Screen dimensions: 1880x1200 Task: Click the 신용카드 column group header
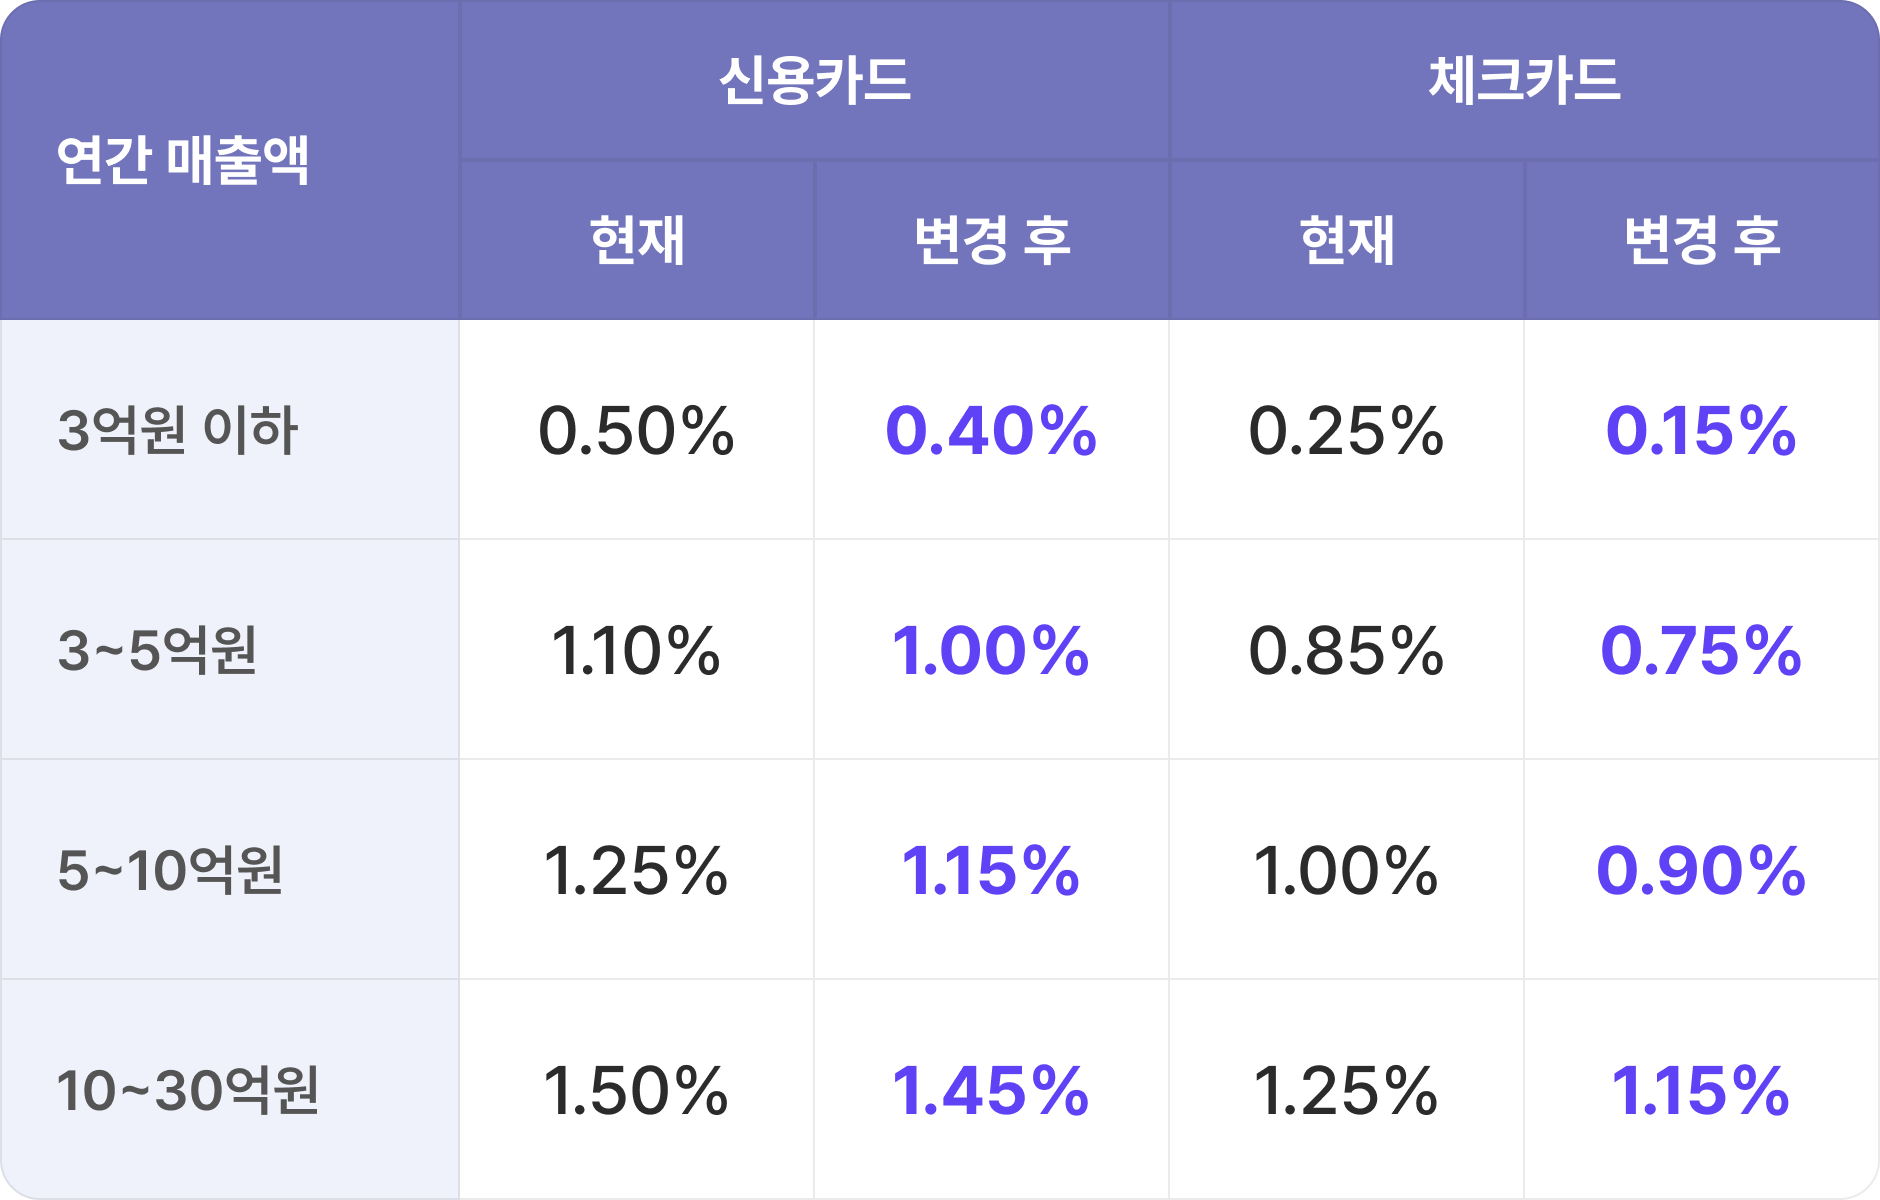point(814,80)
